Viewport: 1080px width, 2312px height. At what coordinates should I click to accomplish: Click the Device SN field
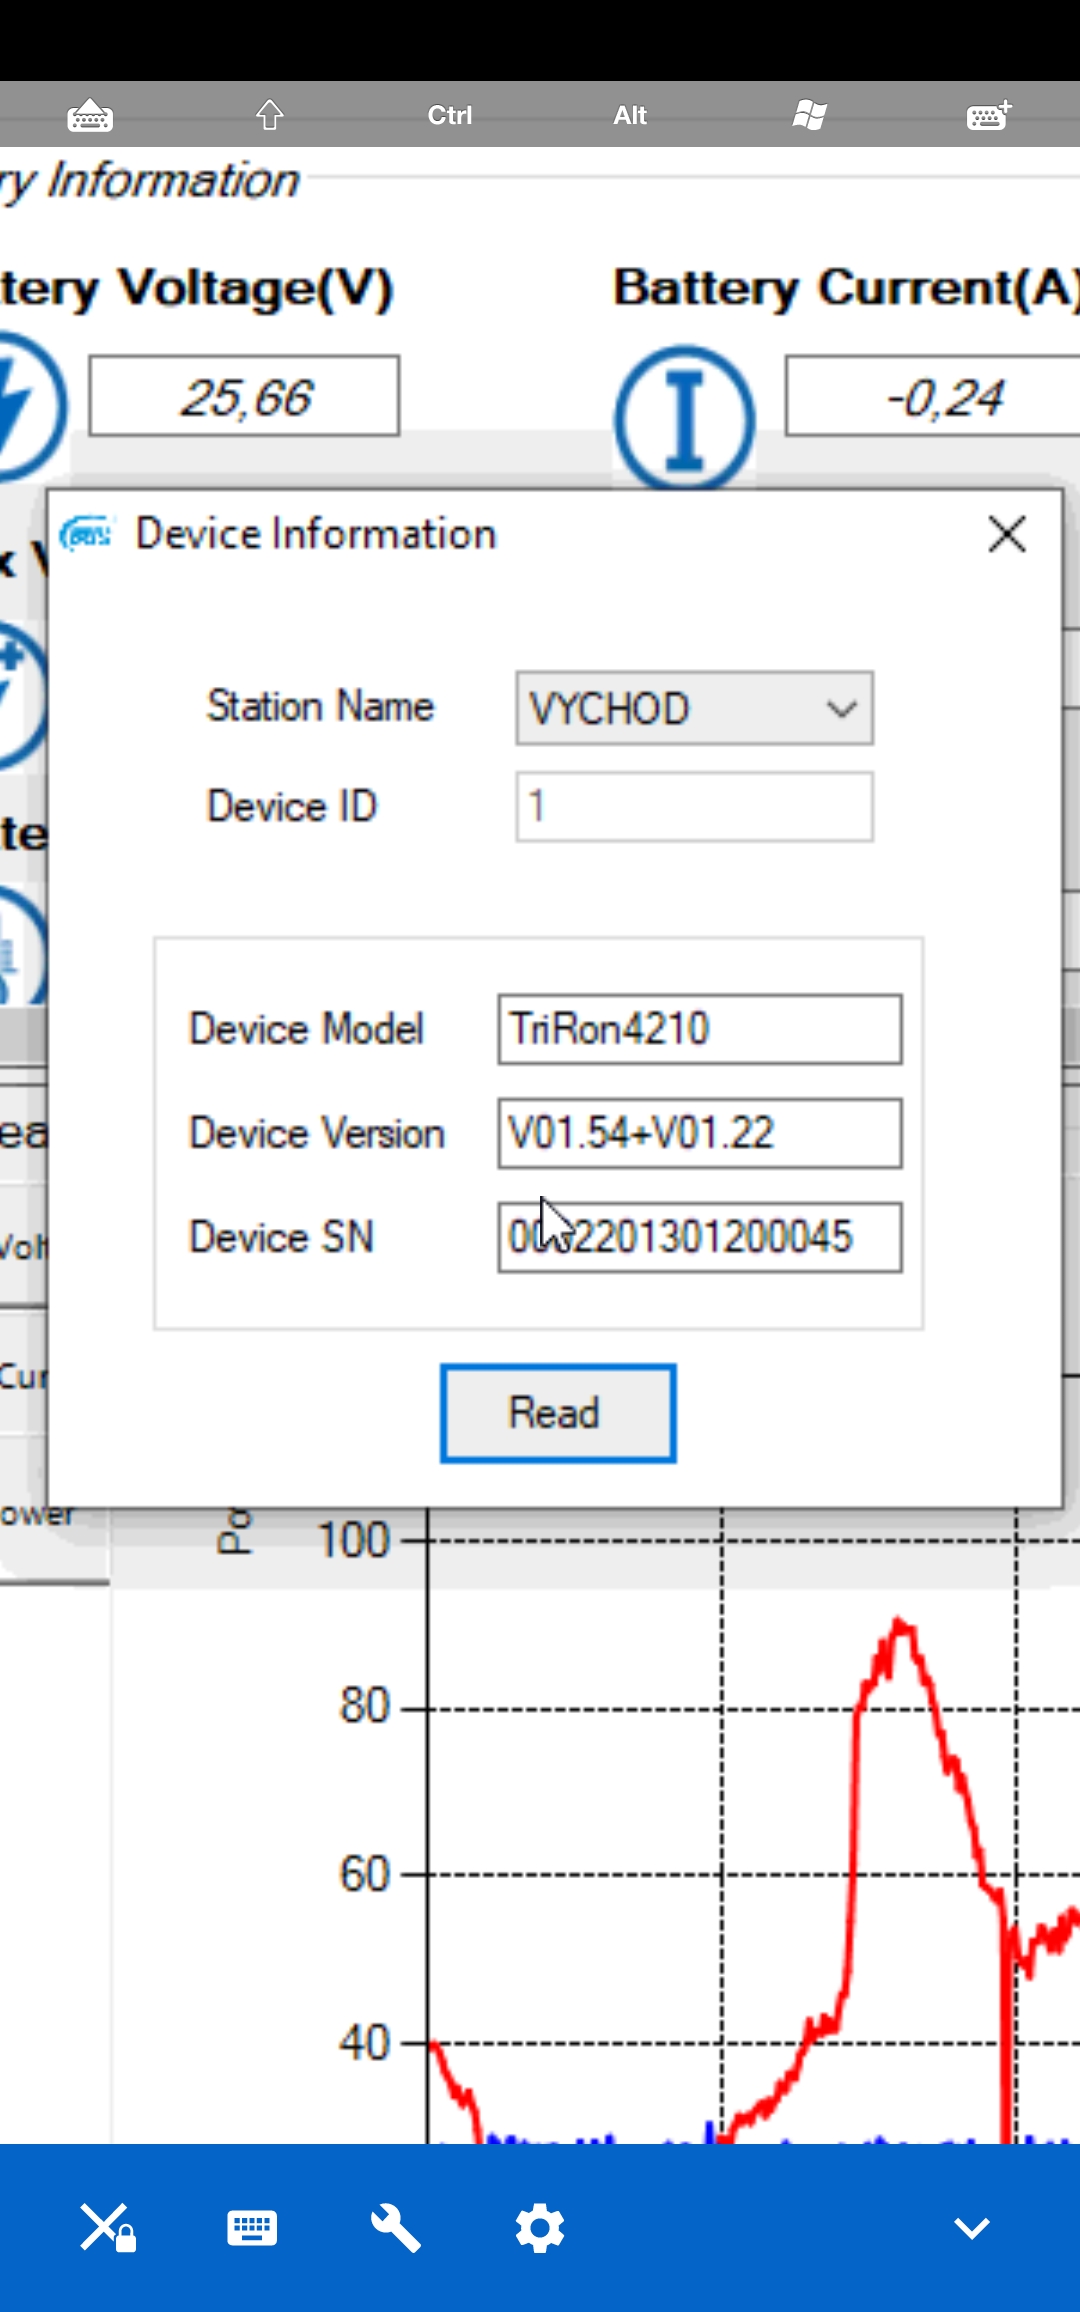tap(700, 1237)
